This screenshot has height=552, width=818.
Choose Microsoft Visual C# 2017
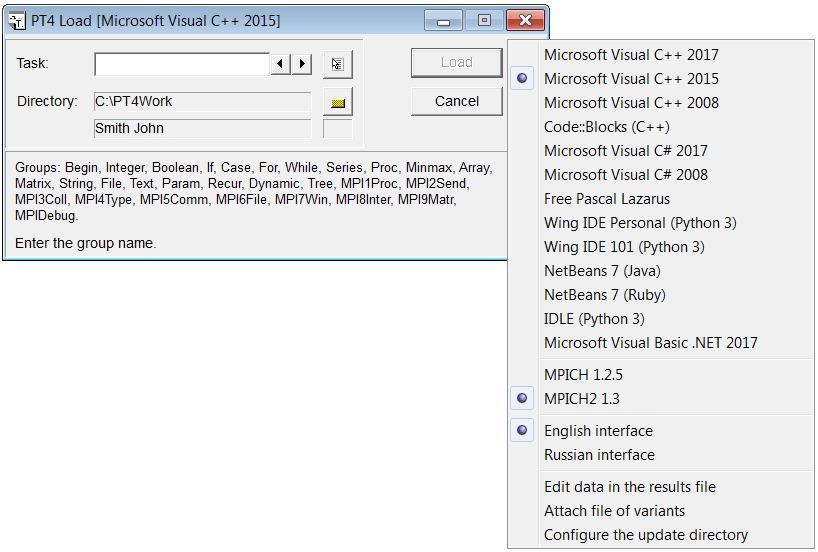[x=660, y=151]
